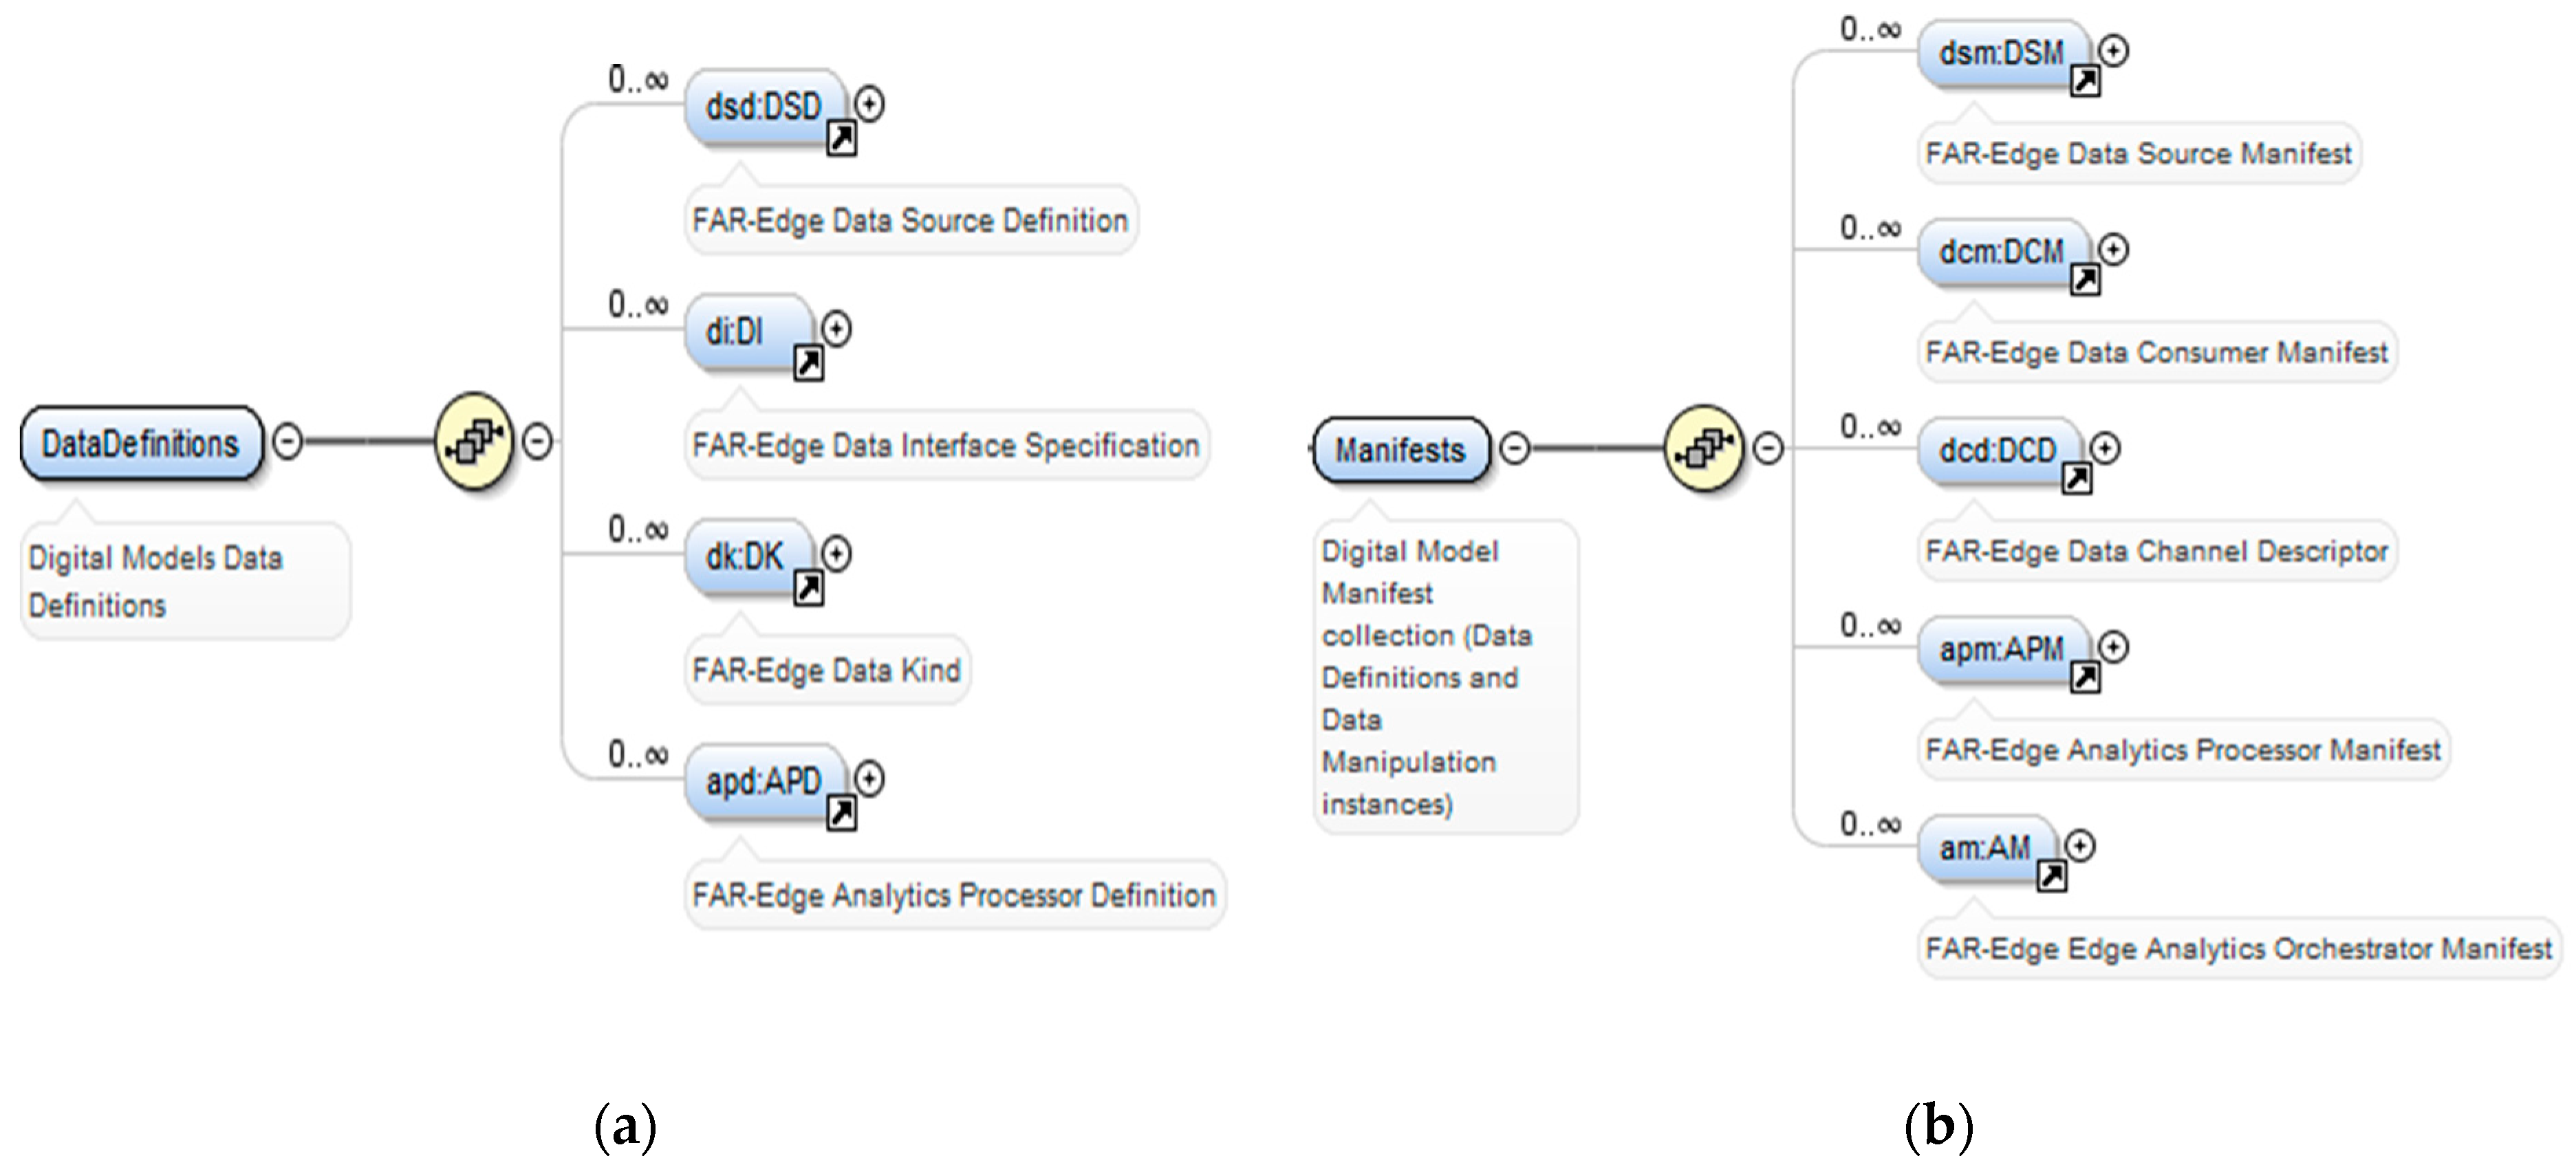Screen dimensions: 2576x1176
Task: Select the DataDefinitions element box
Action: click(x=140, y=443)
